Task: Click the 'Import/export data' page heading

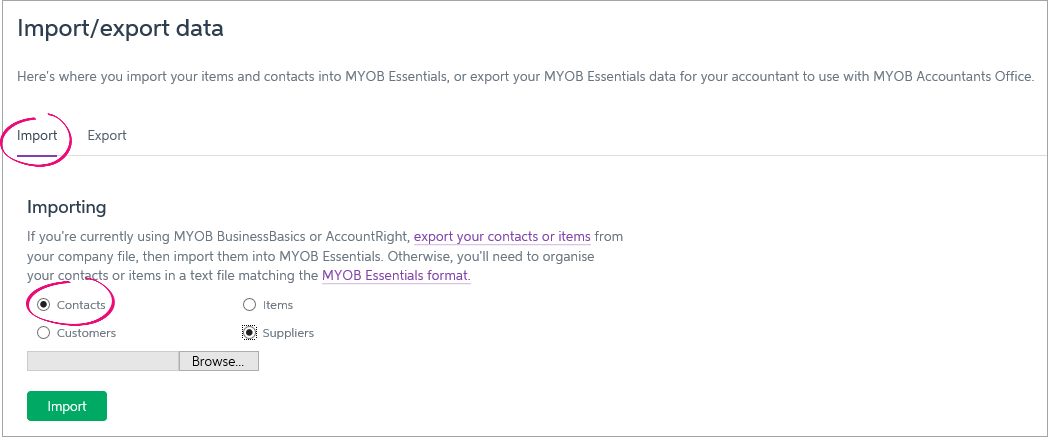Action: [120, 28]
